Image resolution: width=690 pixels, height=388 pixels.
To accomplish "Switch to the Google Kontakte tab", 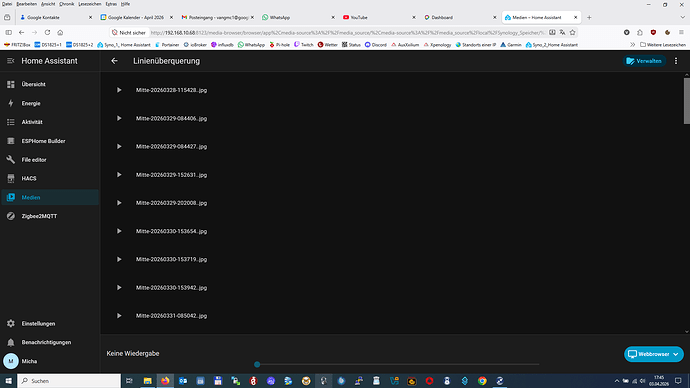I will [x=56, y=18].
